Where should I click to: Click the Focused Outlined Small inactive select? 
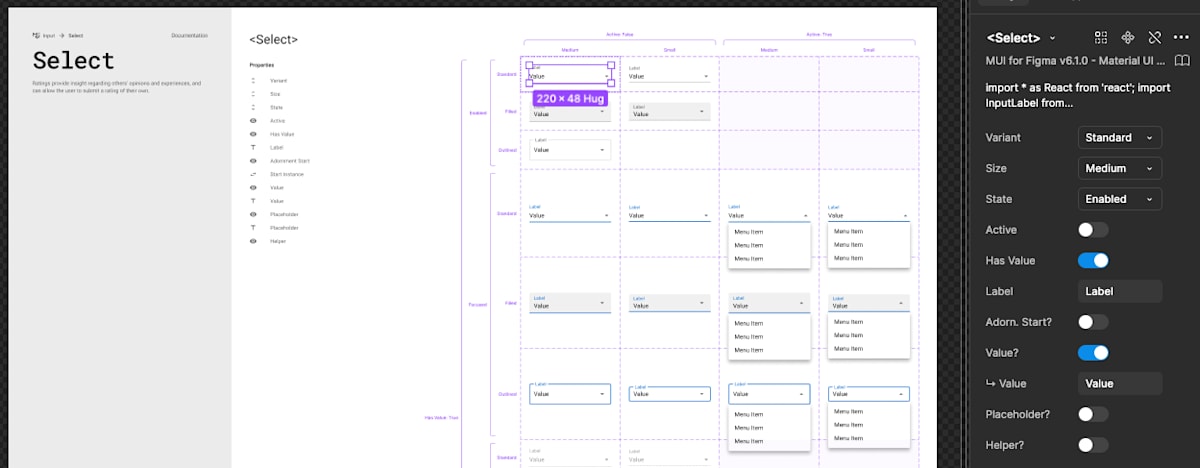coord(669,394)
